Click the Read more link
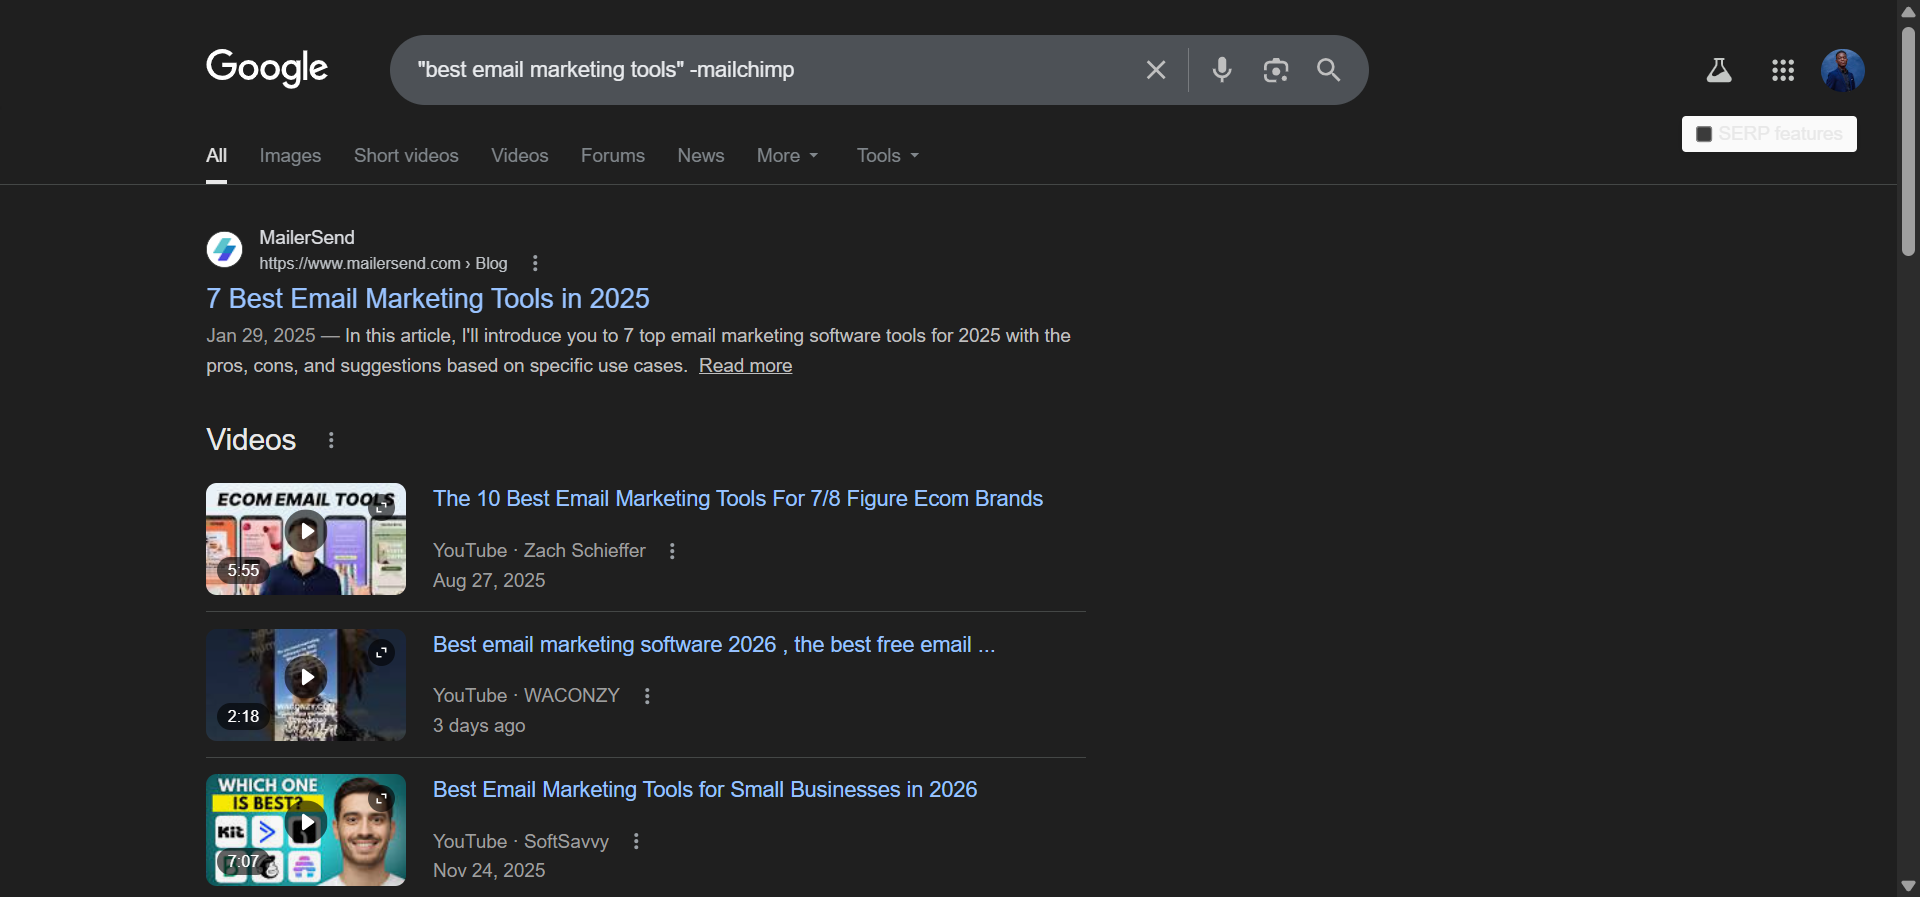Viewport: 1920px width, 897px height. (745, 366)
